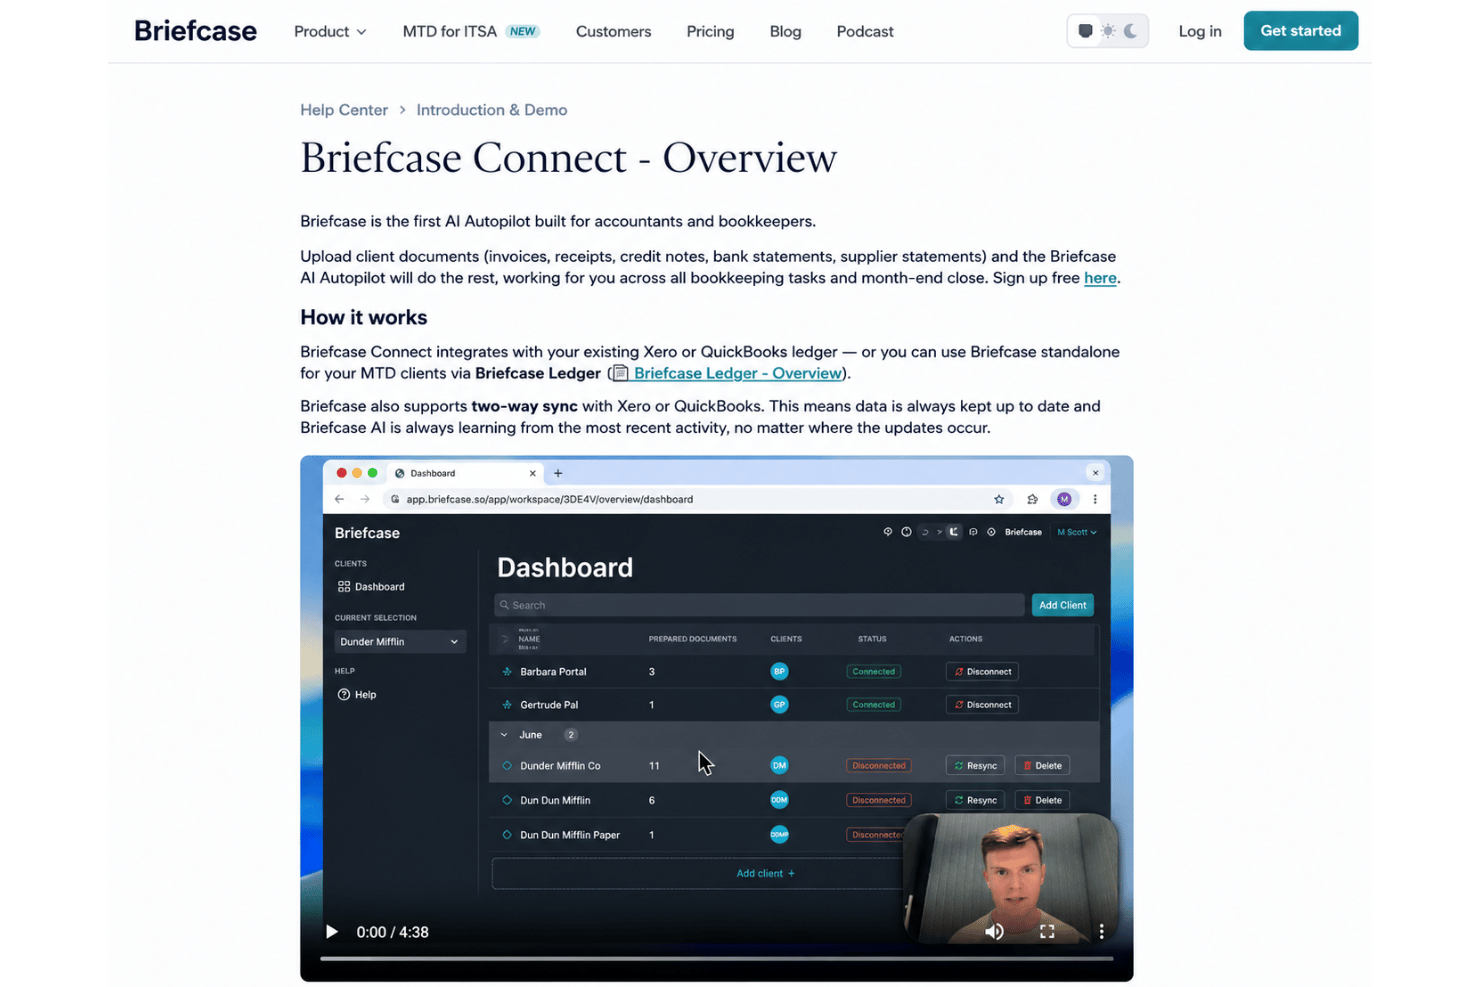Click the Log in link
1480x987 pixels.
click(1200, 31)
